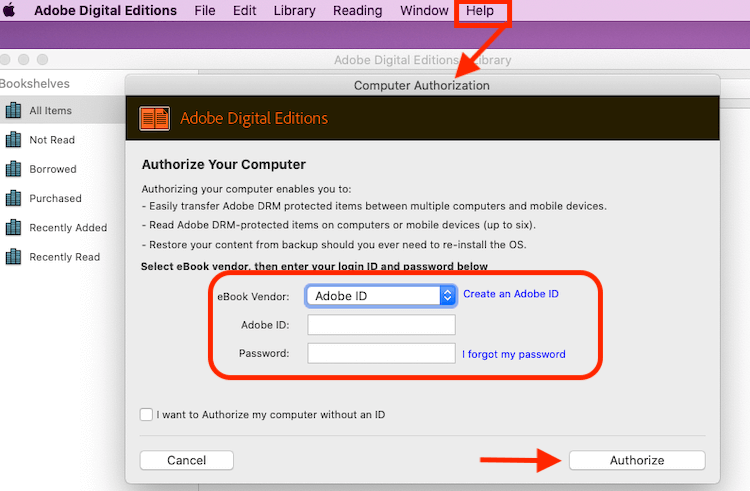Focus the Adobe ID input field

point(381,325)
